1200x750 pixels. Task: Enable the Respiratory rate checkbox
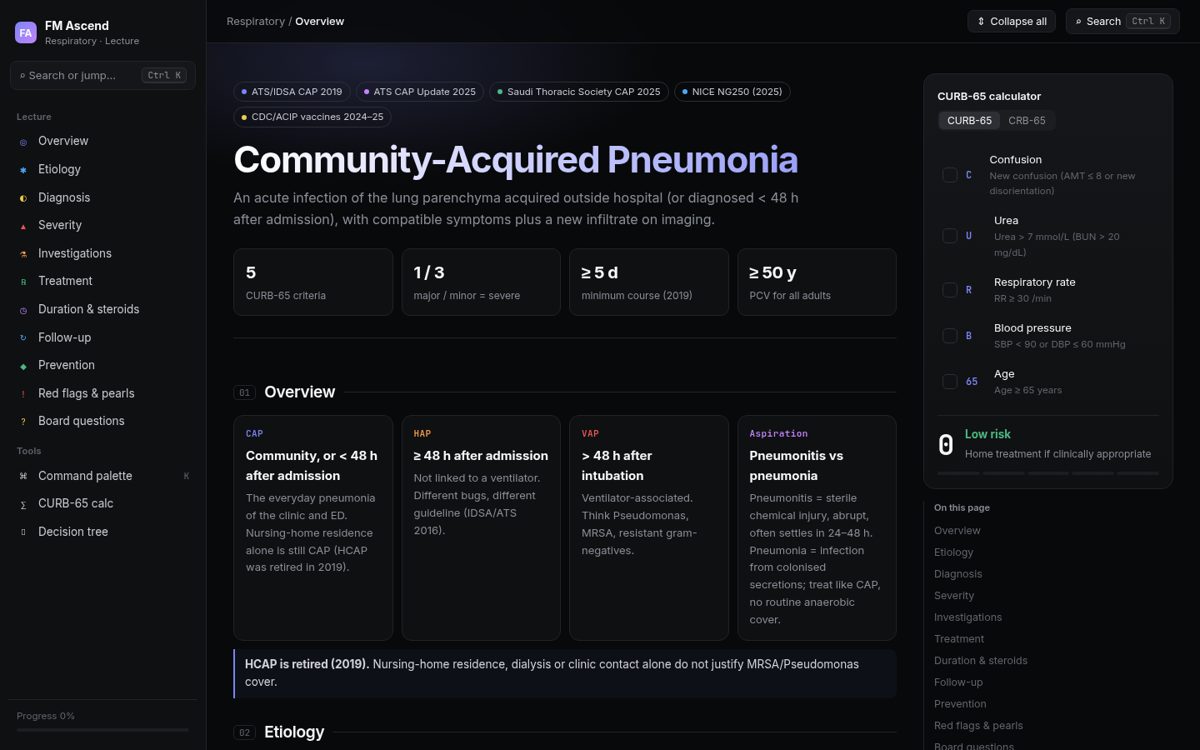pyautogui.click(x=950, y=290)
